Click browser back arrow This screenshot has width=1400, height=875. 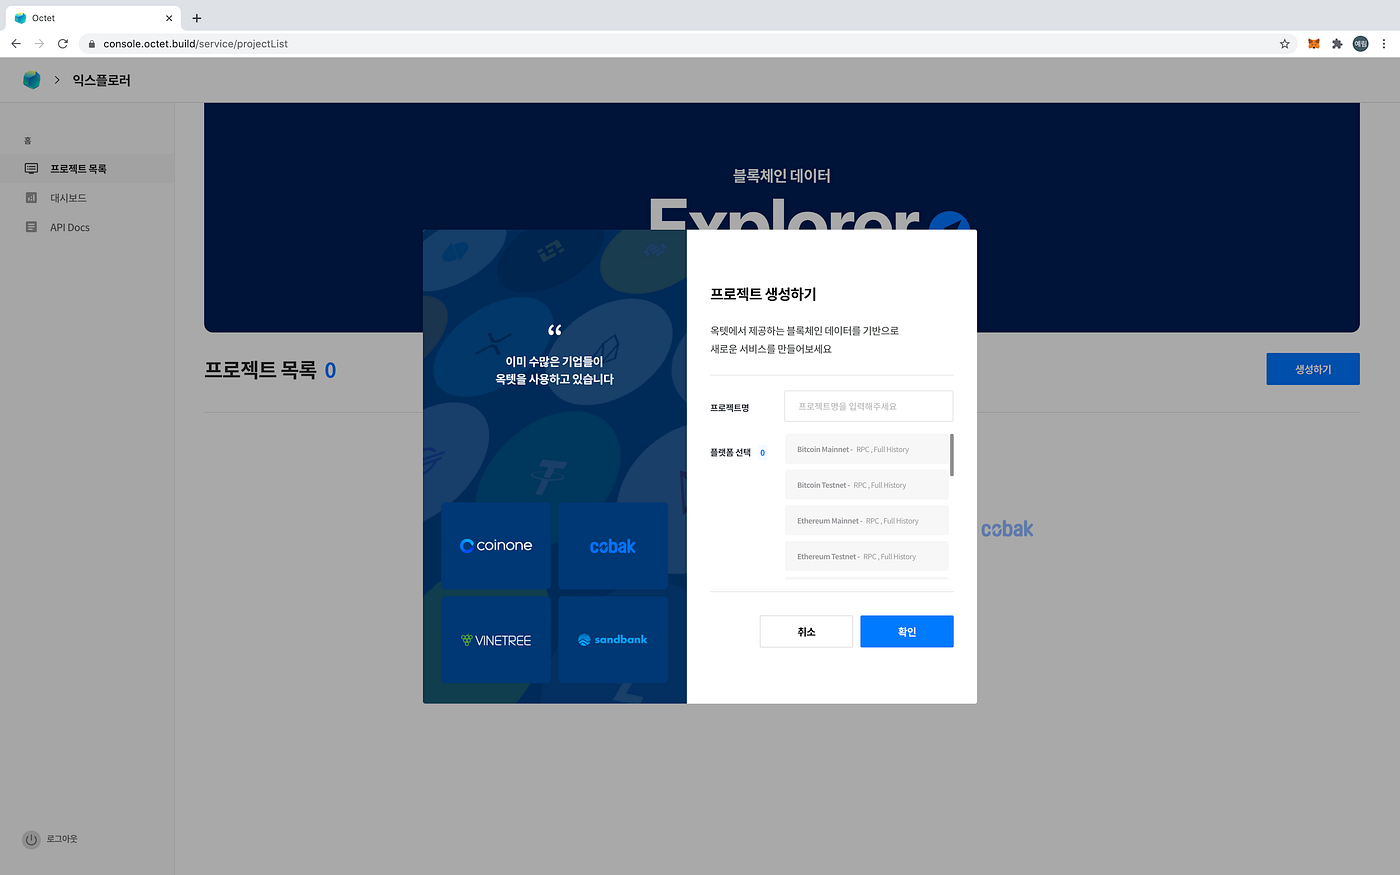coord(16,44)
